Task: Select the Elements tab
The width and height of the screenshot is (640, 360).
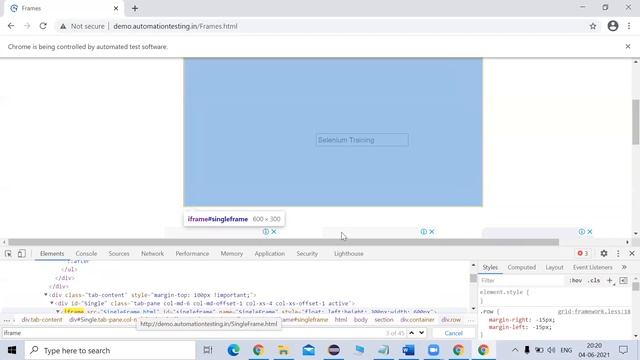Action: click(x=52, y=253)
